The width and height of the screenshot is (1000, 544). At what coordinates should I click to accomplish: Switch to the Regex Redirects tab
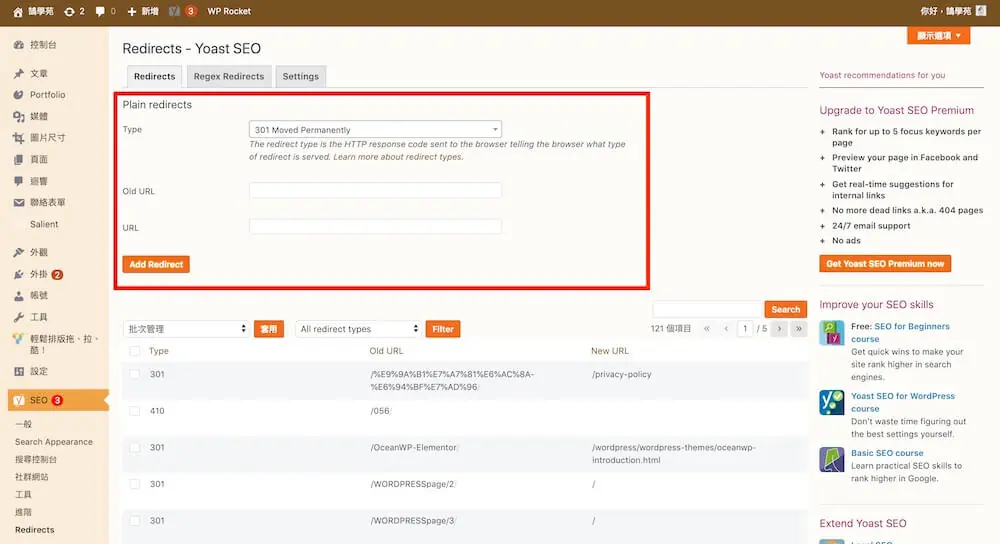click(229, 76)
